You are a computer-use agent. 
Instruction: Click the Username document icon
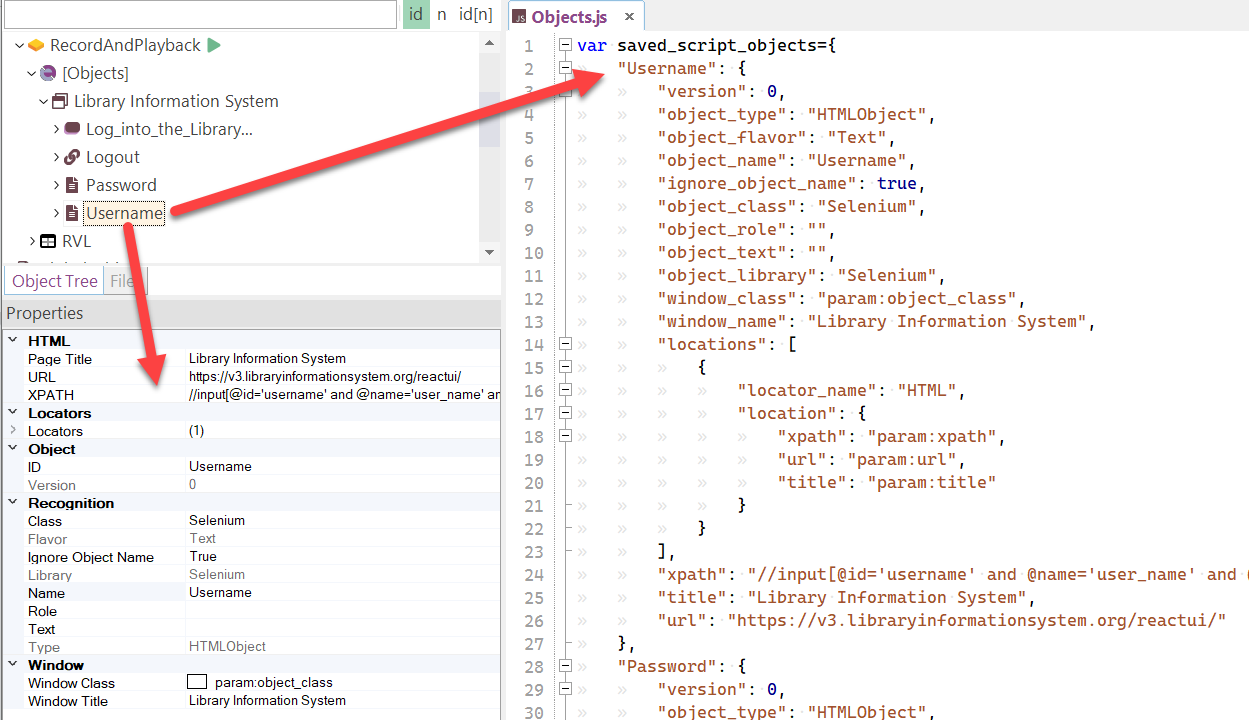pos(72,213)
